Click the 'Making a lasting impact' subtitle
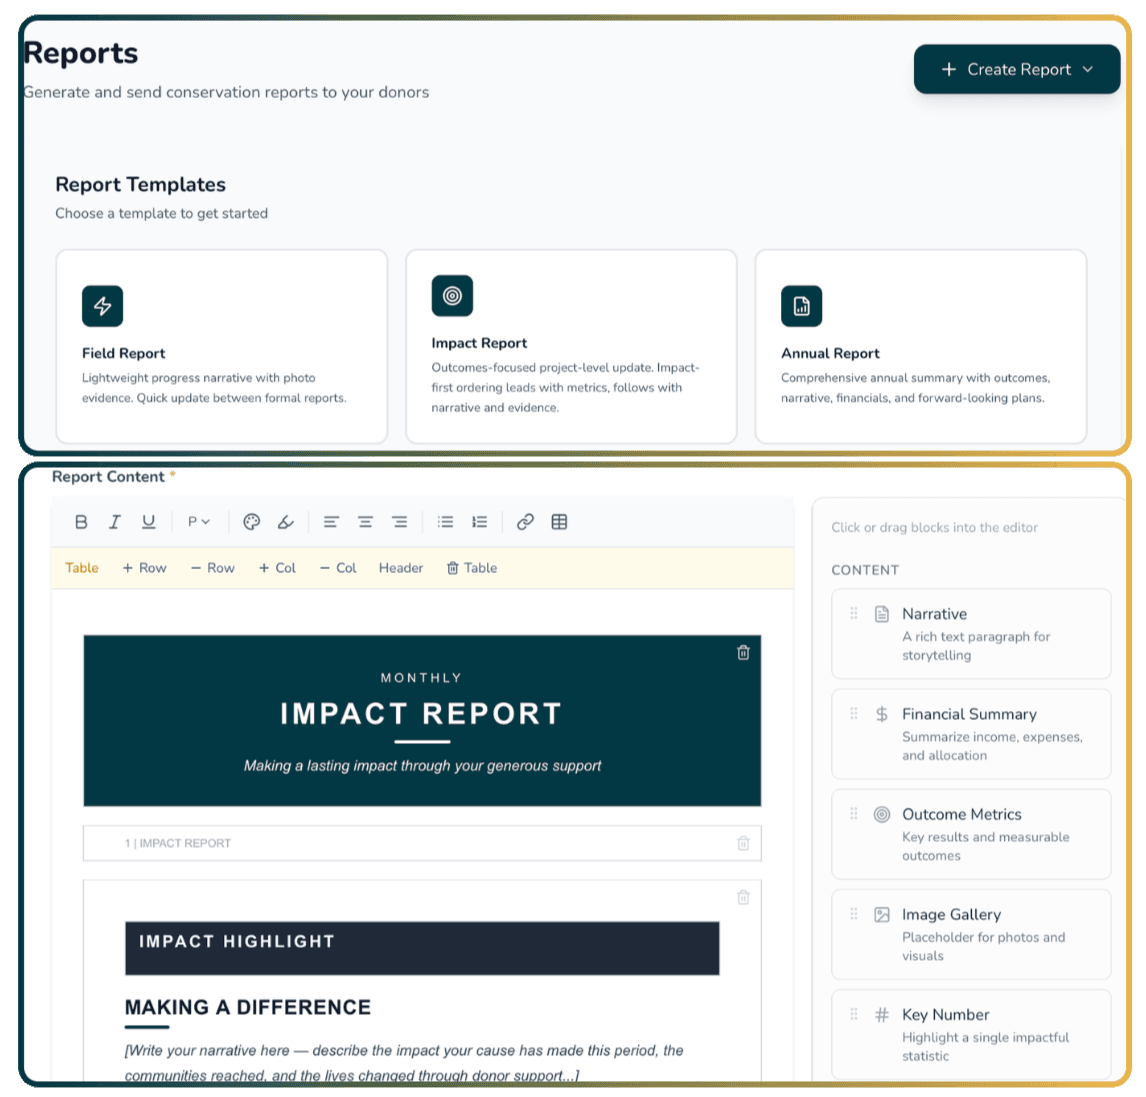The image size is (1146, 1097). point(422,765)
